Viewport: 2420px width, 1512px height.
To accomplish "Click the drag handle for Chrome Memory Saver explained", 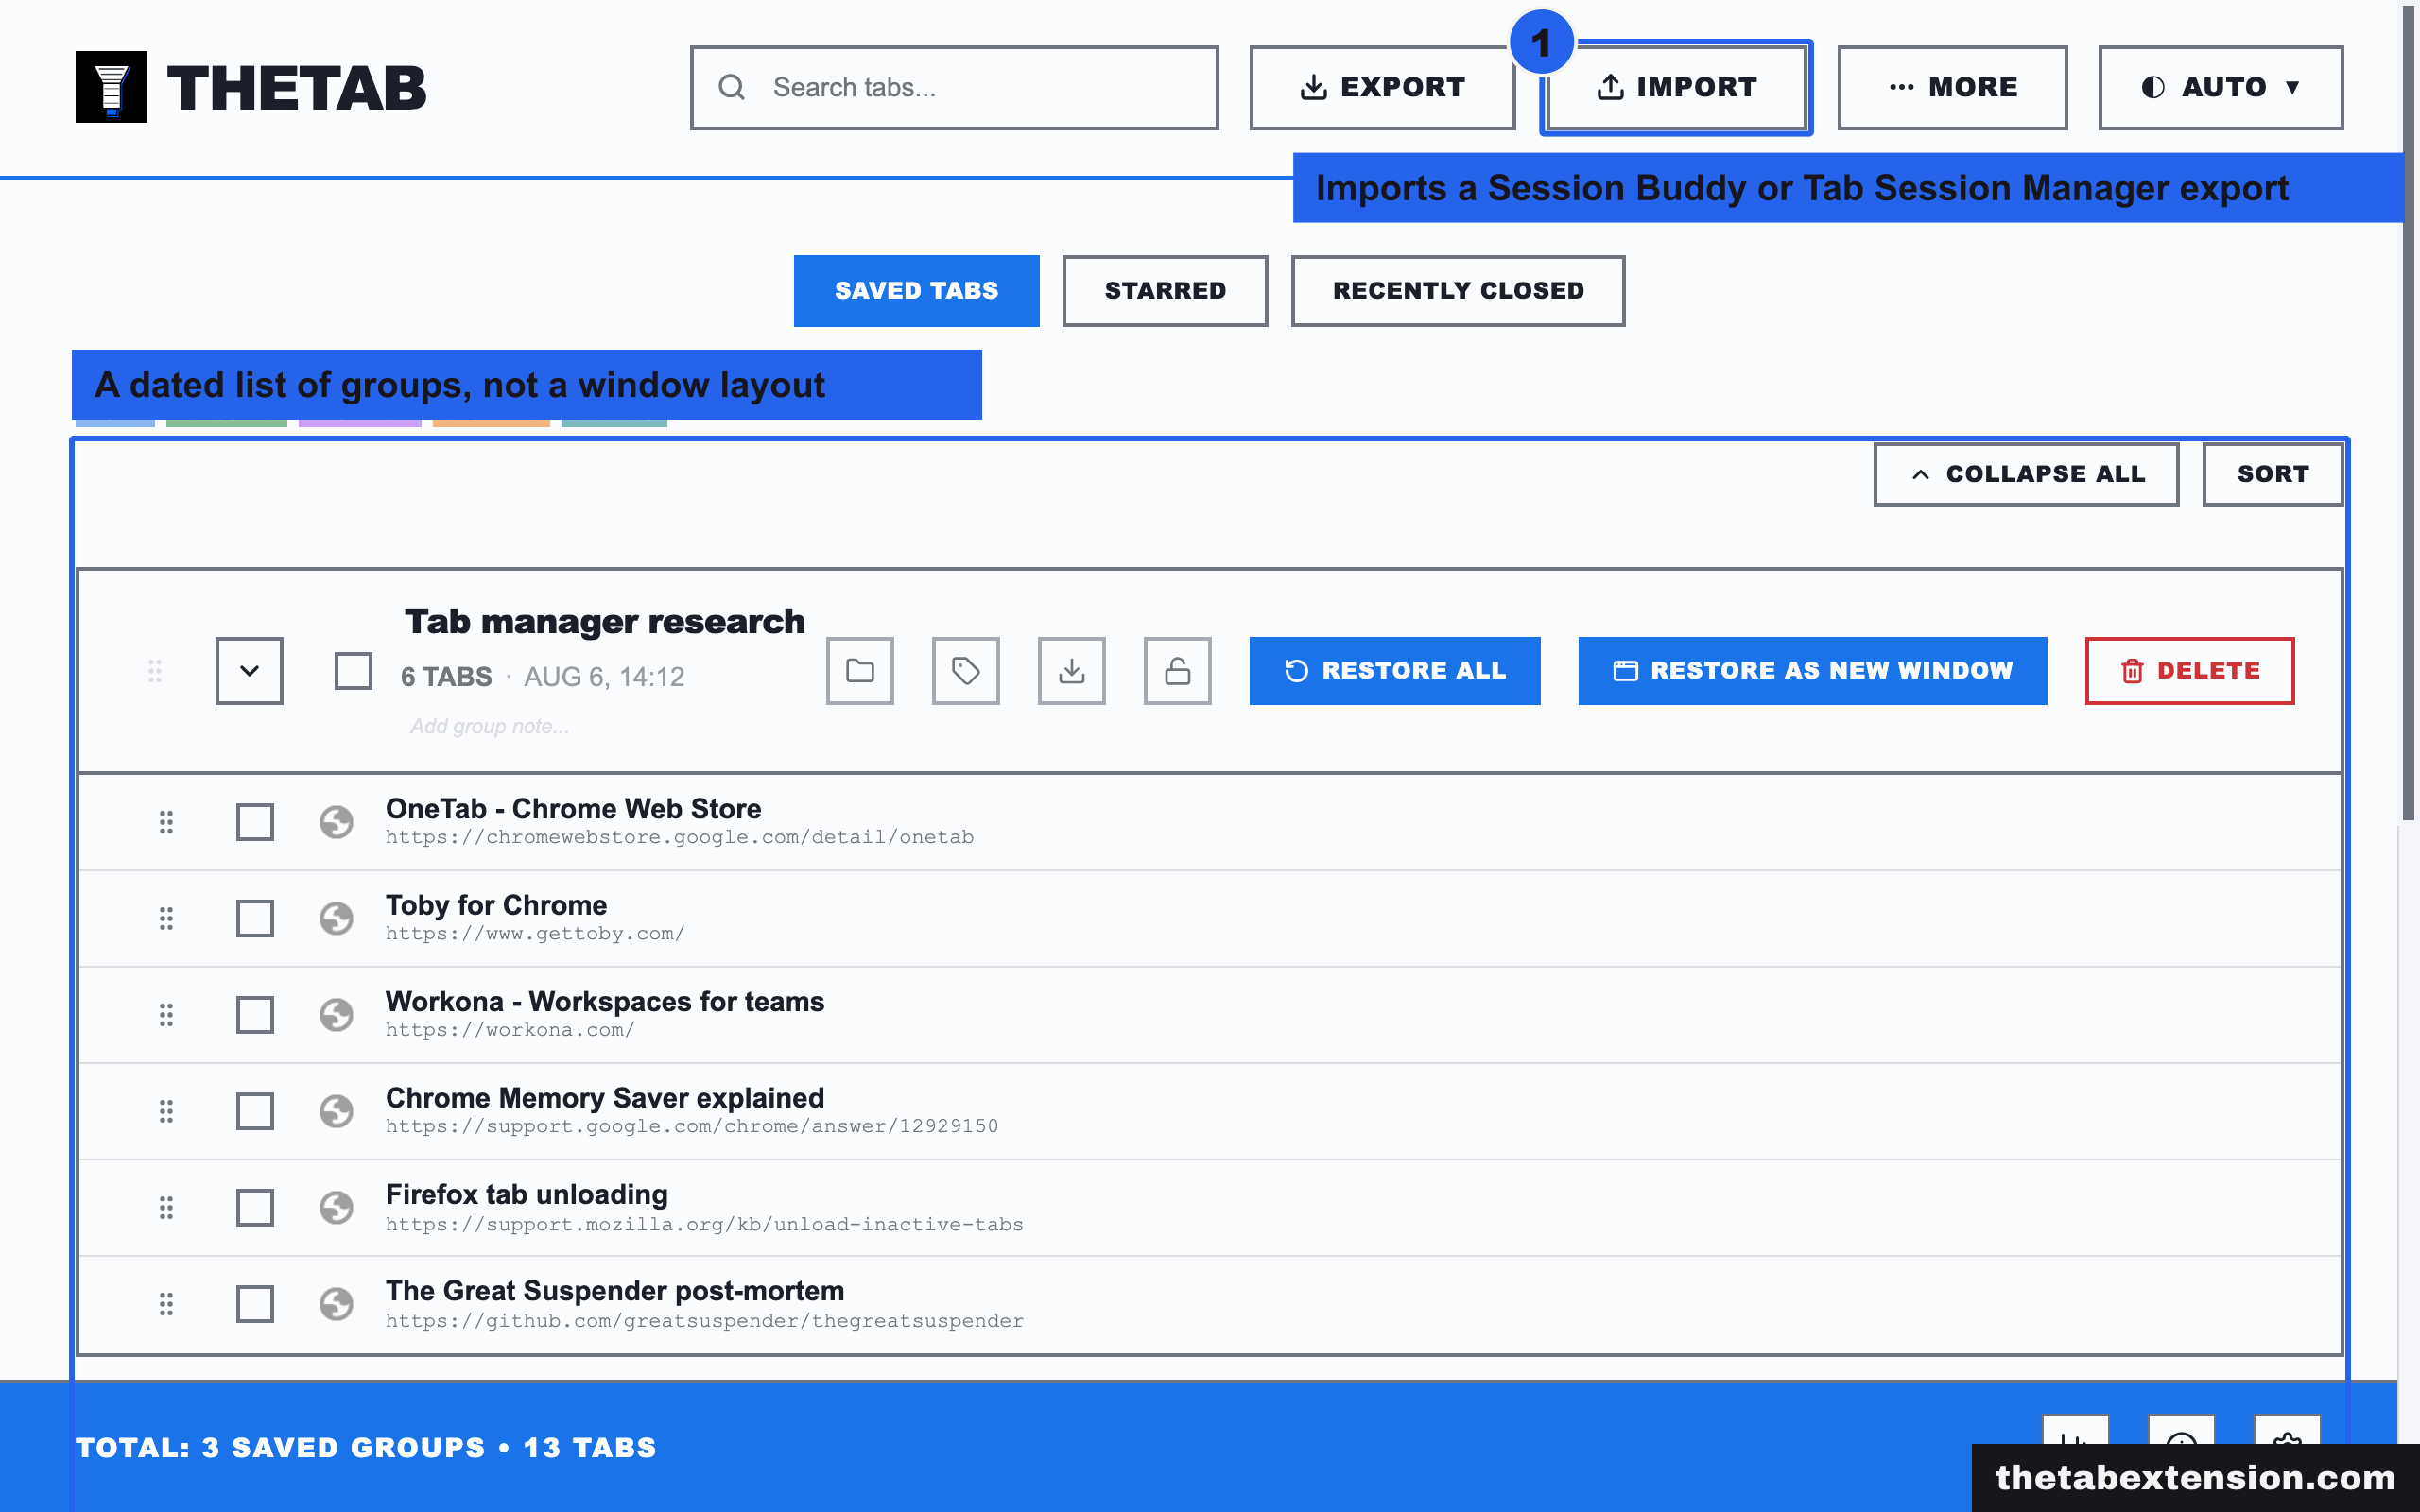I will pyautogui.click(x=166, y=1111).
